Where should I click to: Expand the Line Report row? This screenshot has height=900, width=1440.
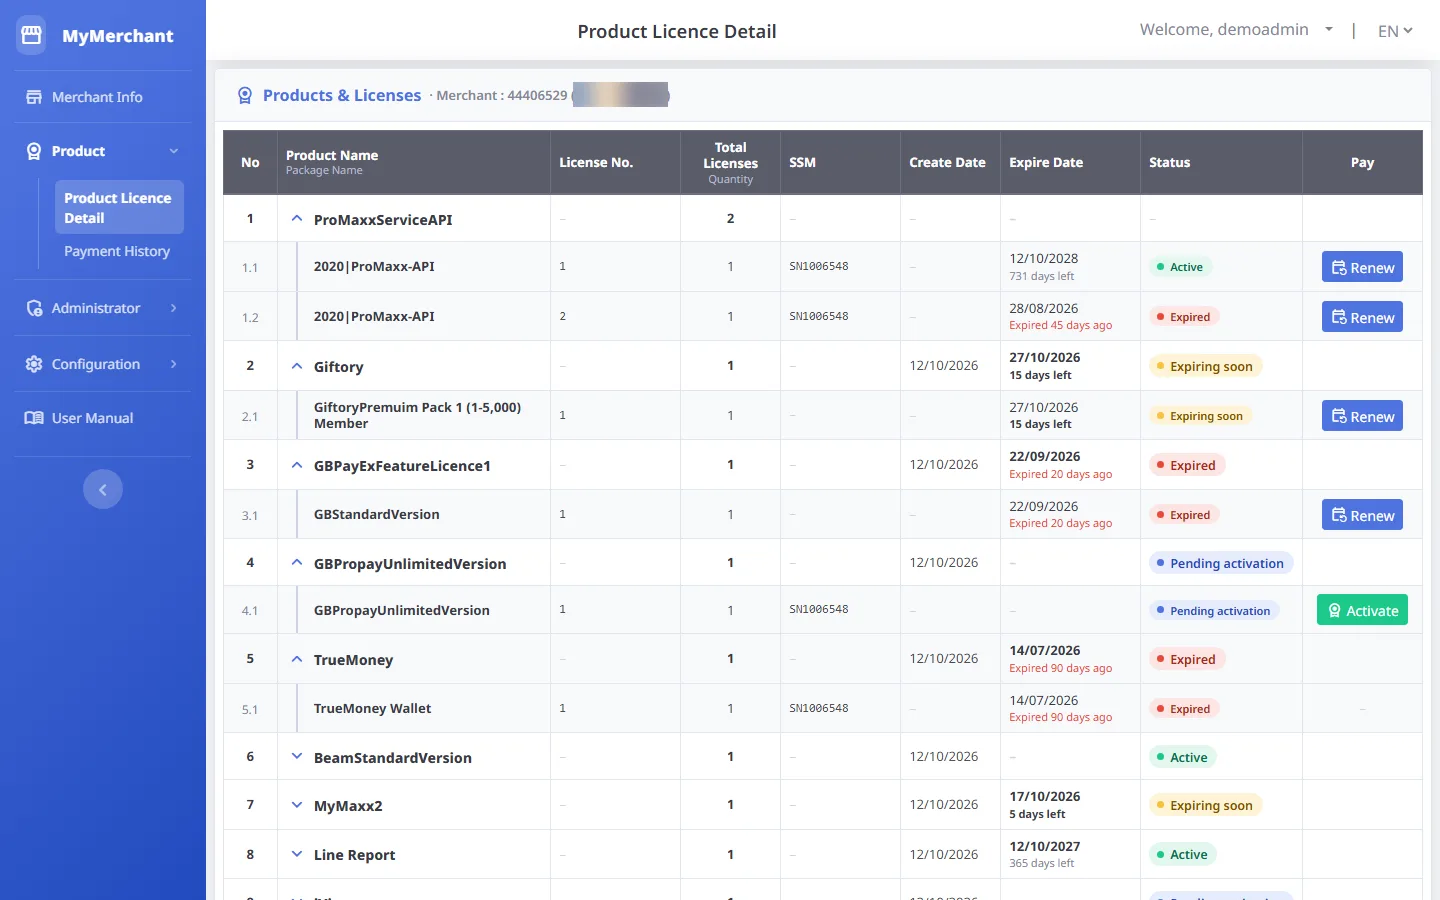pyautogui.click(x=297, y=854)
